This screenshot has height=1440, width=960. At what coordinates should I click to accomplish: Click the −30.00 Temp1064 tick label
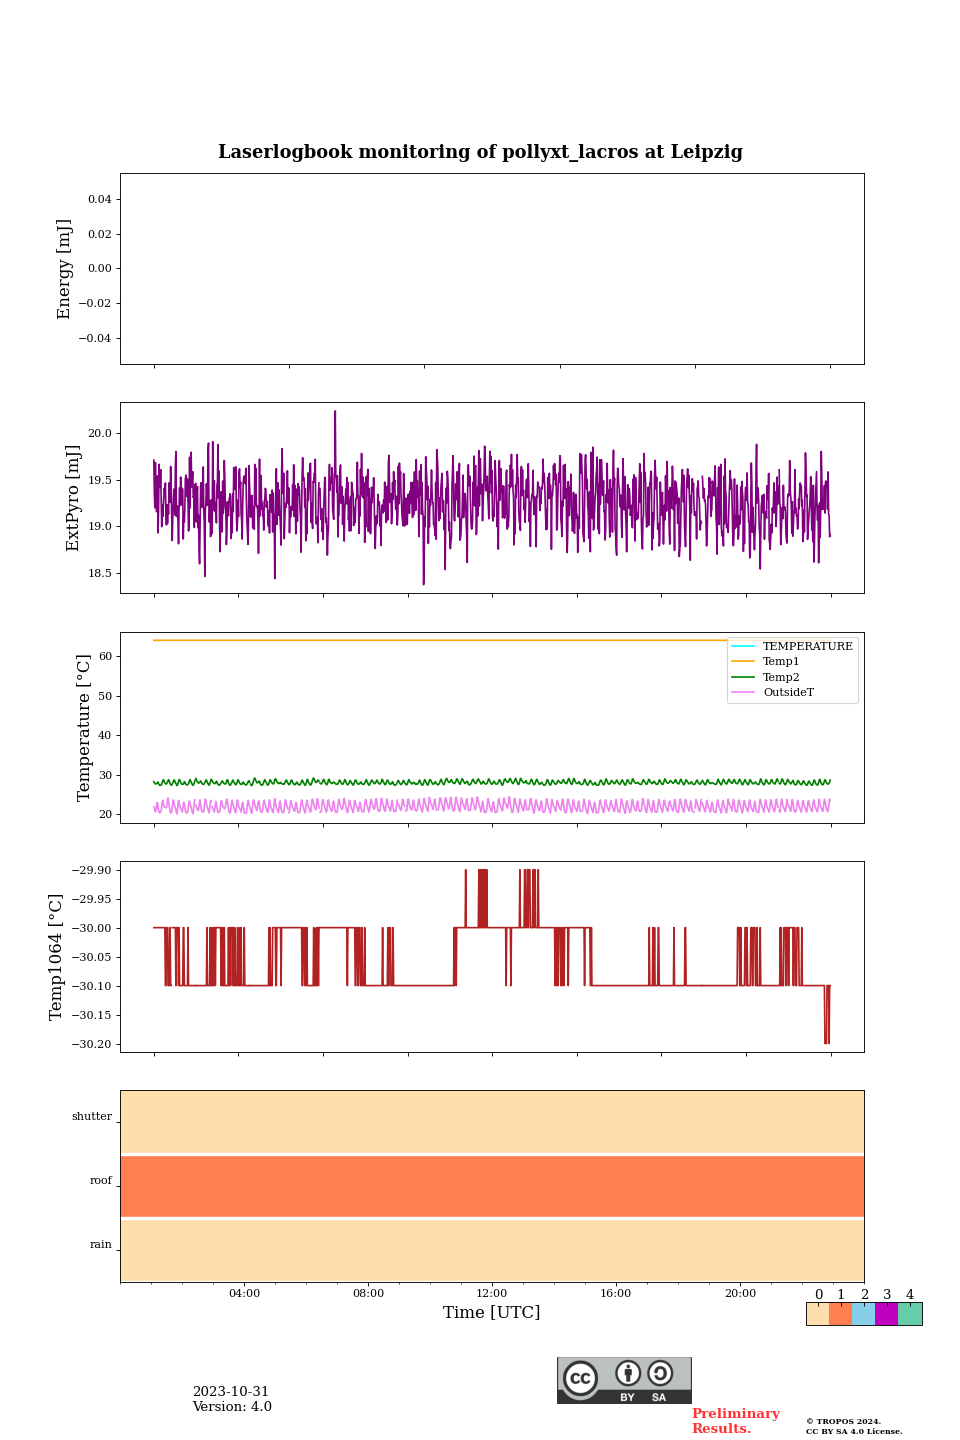point(93,928)
